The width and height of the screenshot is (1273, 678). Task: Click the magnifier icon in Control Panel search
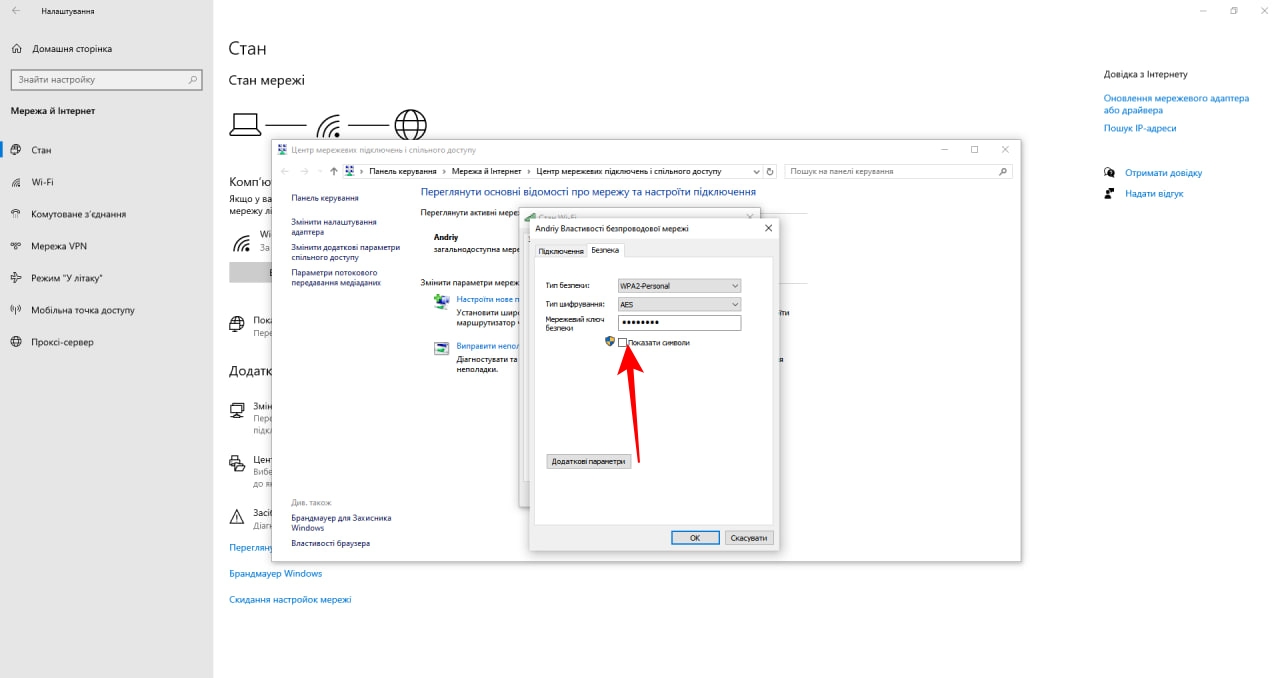point(1004,172)
